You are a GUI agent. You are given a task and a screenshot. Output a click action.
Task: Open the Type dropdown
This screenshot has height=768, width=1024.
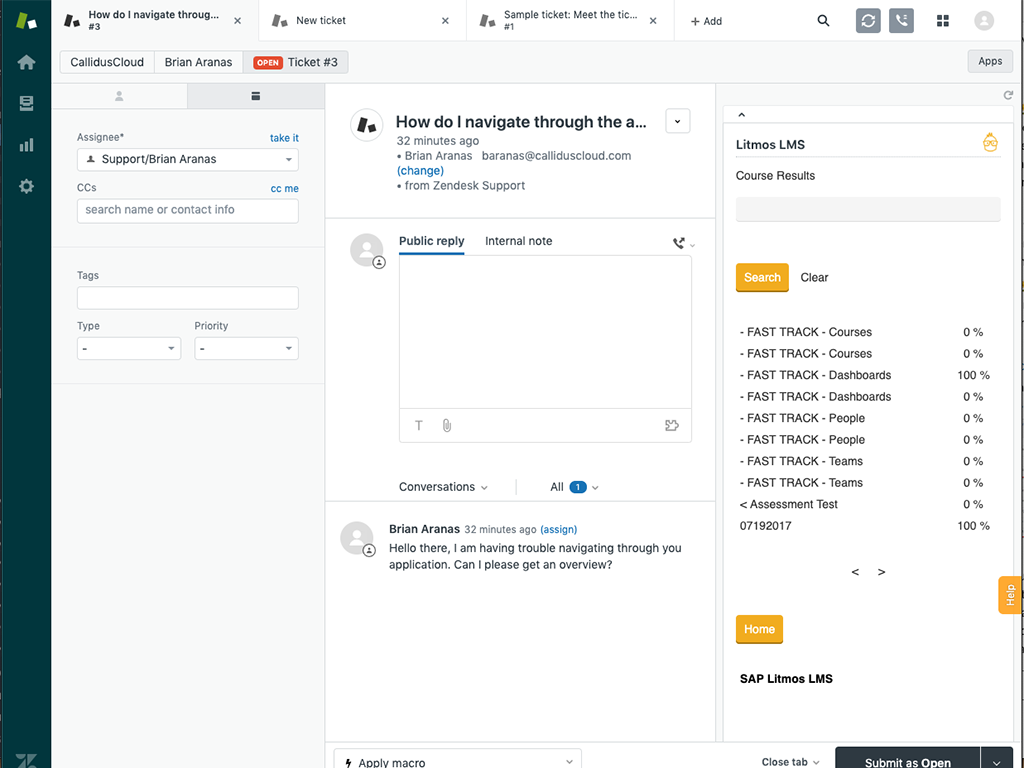pyautogui.click(x=129, y=348)
